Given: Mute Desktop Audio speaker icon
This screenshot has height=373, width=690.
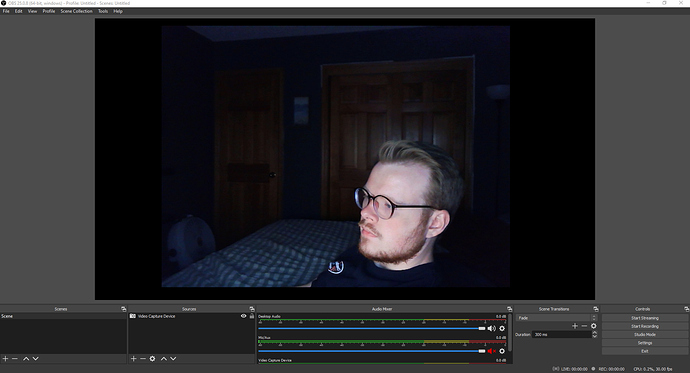Looking at the screenshot, I should (x=492, y=329).
